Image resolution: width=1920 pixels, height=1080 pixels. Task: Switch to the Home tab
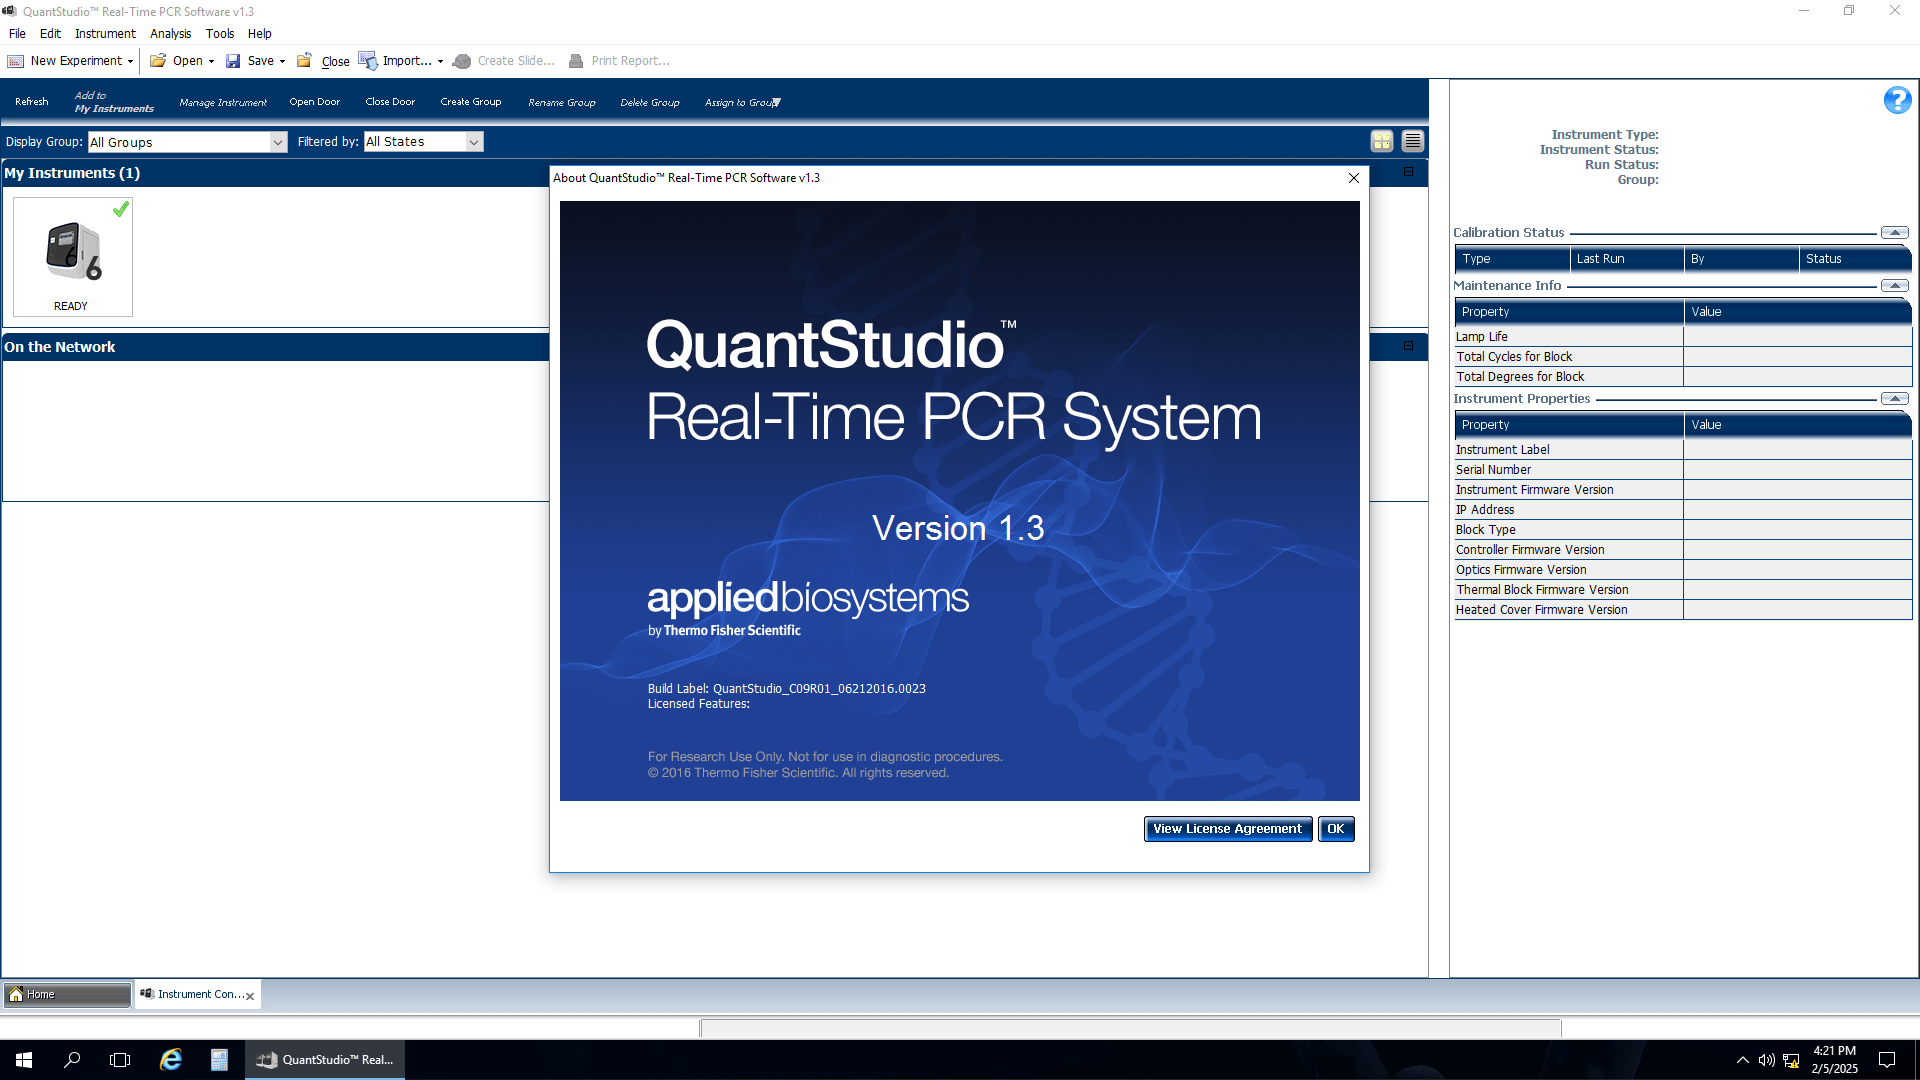(66, 994)
